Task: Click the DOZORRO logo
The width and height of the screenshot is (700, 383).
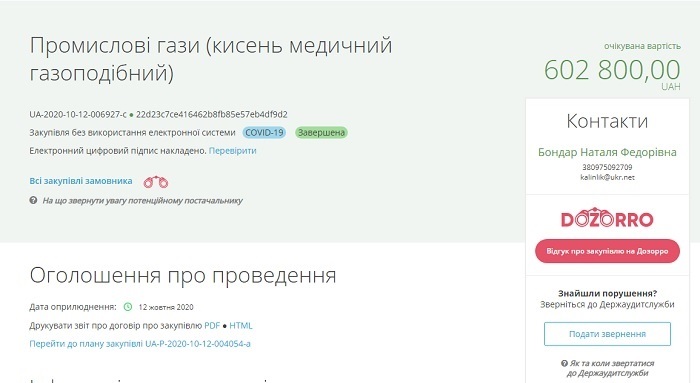Action: (x=607, y=218)
